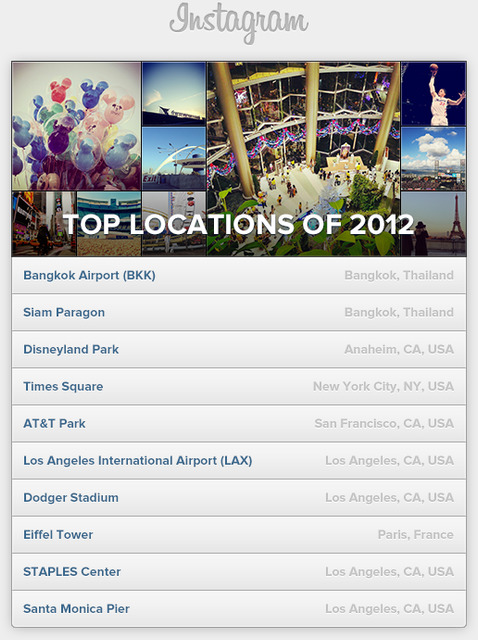Select the Siam Paragon location row

tap(239, 312)
